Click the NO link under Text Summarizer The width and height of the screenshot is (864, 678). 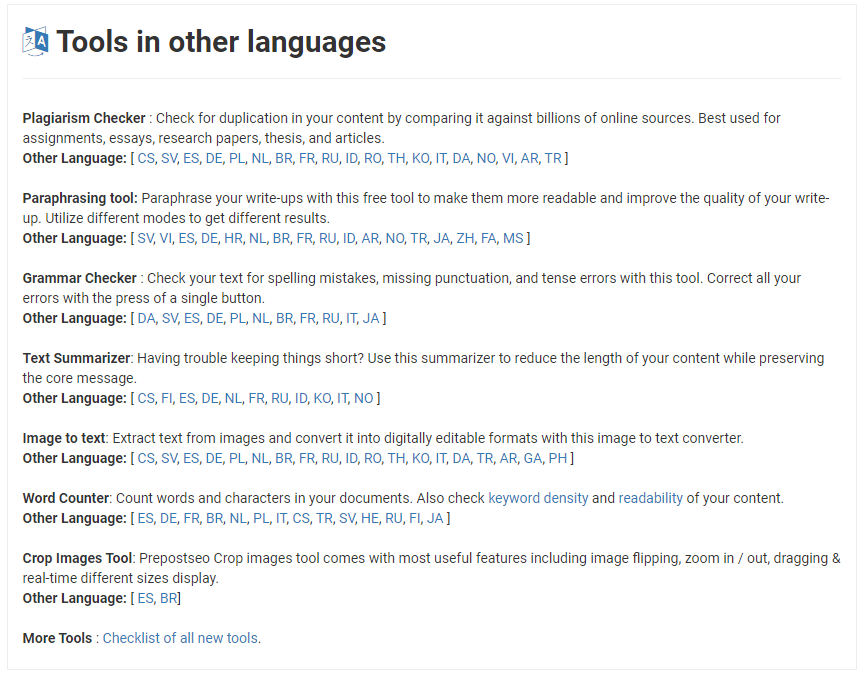click(365, 398)
